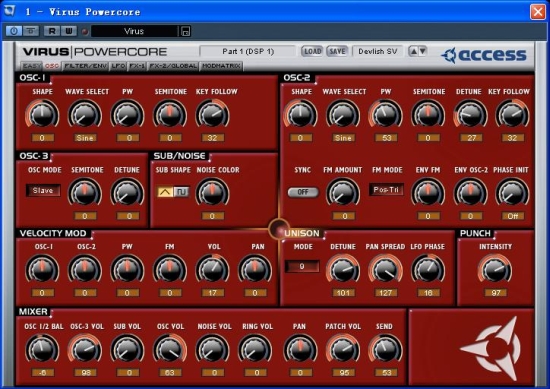This screenshot has width=550, height=389.
Task: Click OSC-1 wave select Sine value
Action: [85, 138]
